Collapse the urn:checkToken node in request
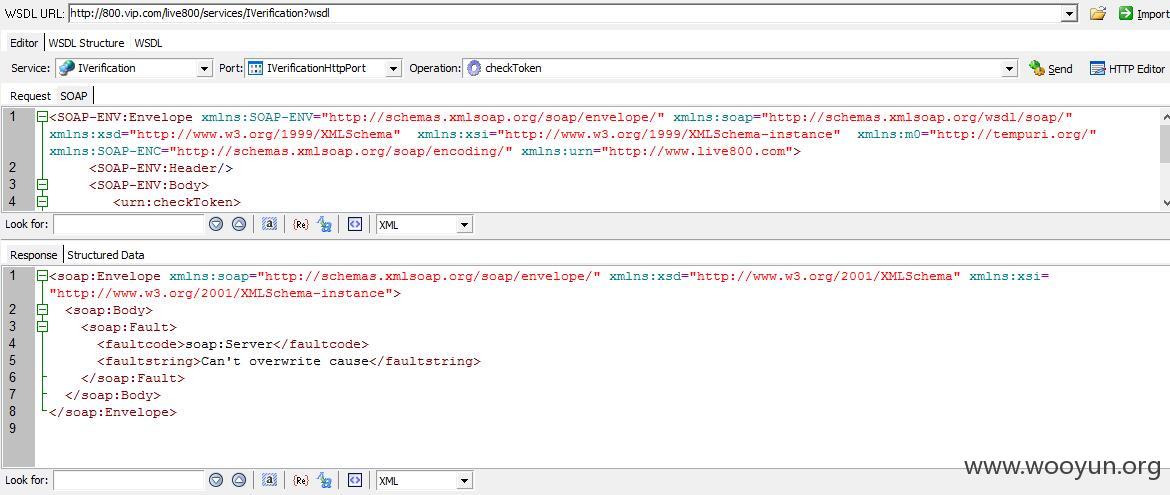 (42, 202)
